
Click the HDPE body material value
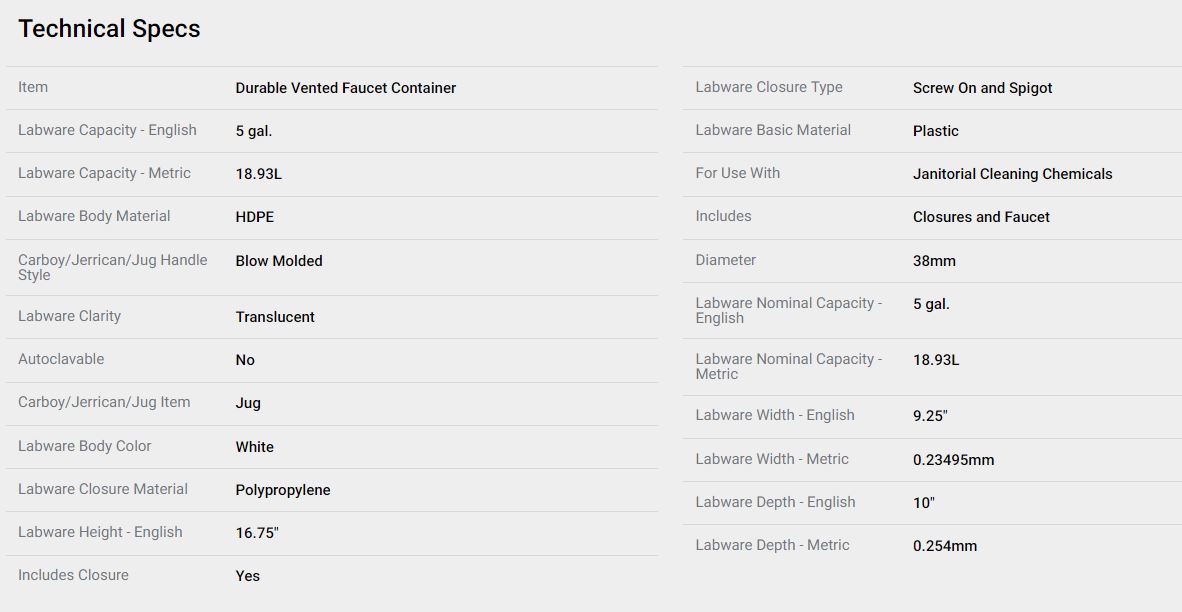255,217
